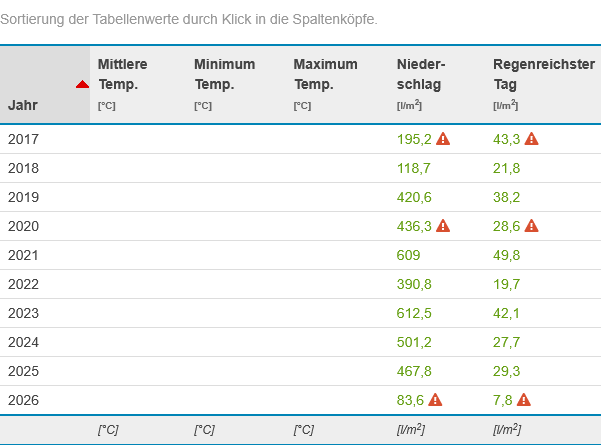Click the 2026 year cell
601x445 pixels.
[x=23, y=400]
